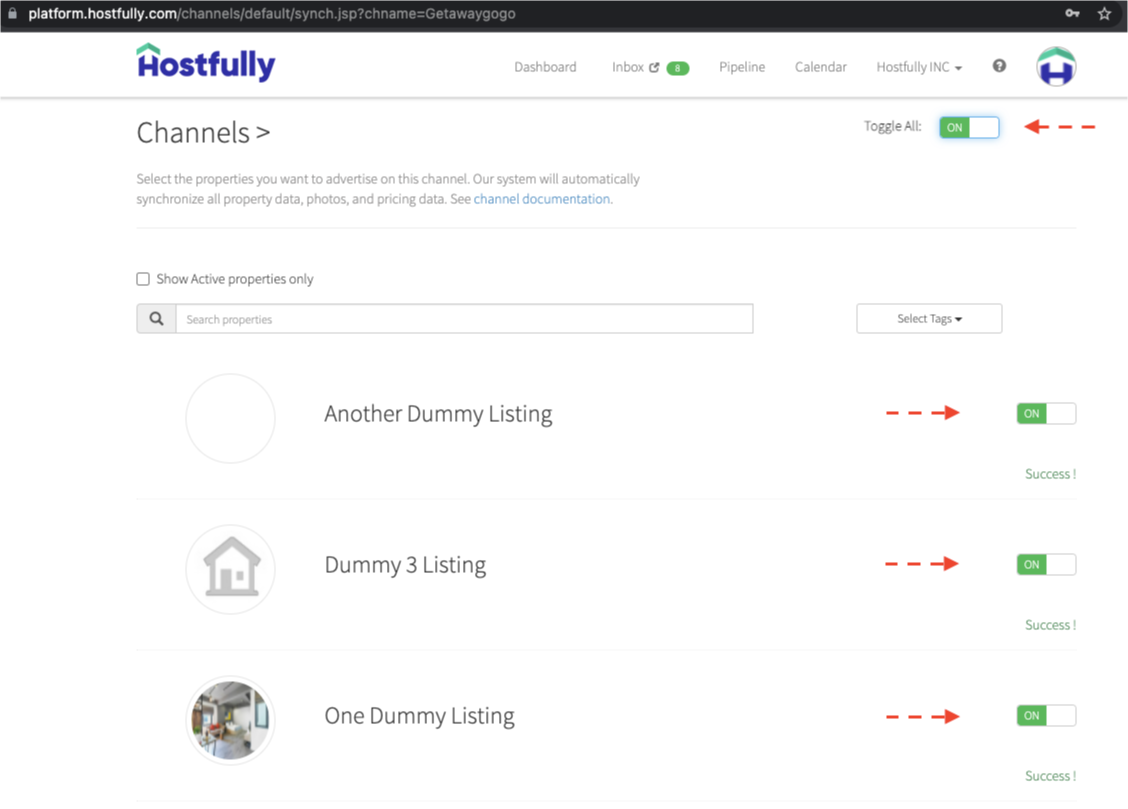Select the One Dummy Listing thumbnail
Viewport: 1128px width, 809px height.
coord(230,720)
